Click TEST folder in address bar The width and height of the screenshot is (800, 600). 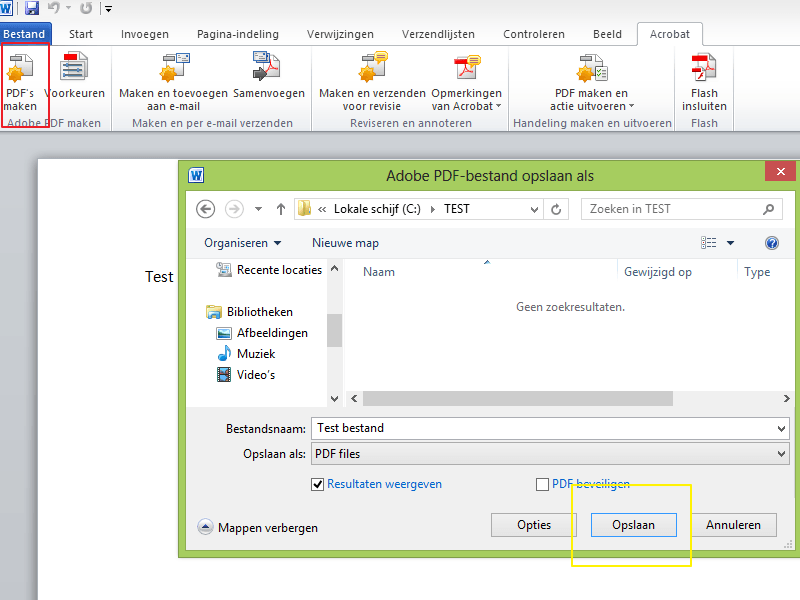click(457, 209)
